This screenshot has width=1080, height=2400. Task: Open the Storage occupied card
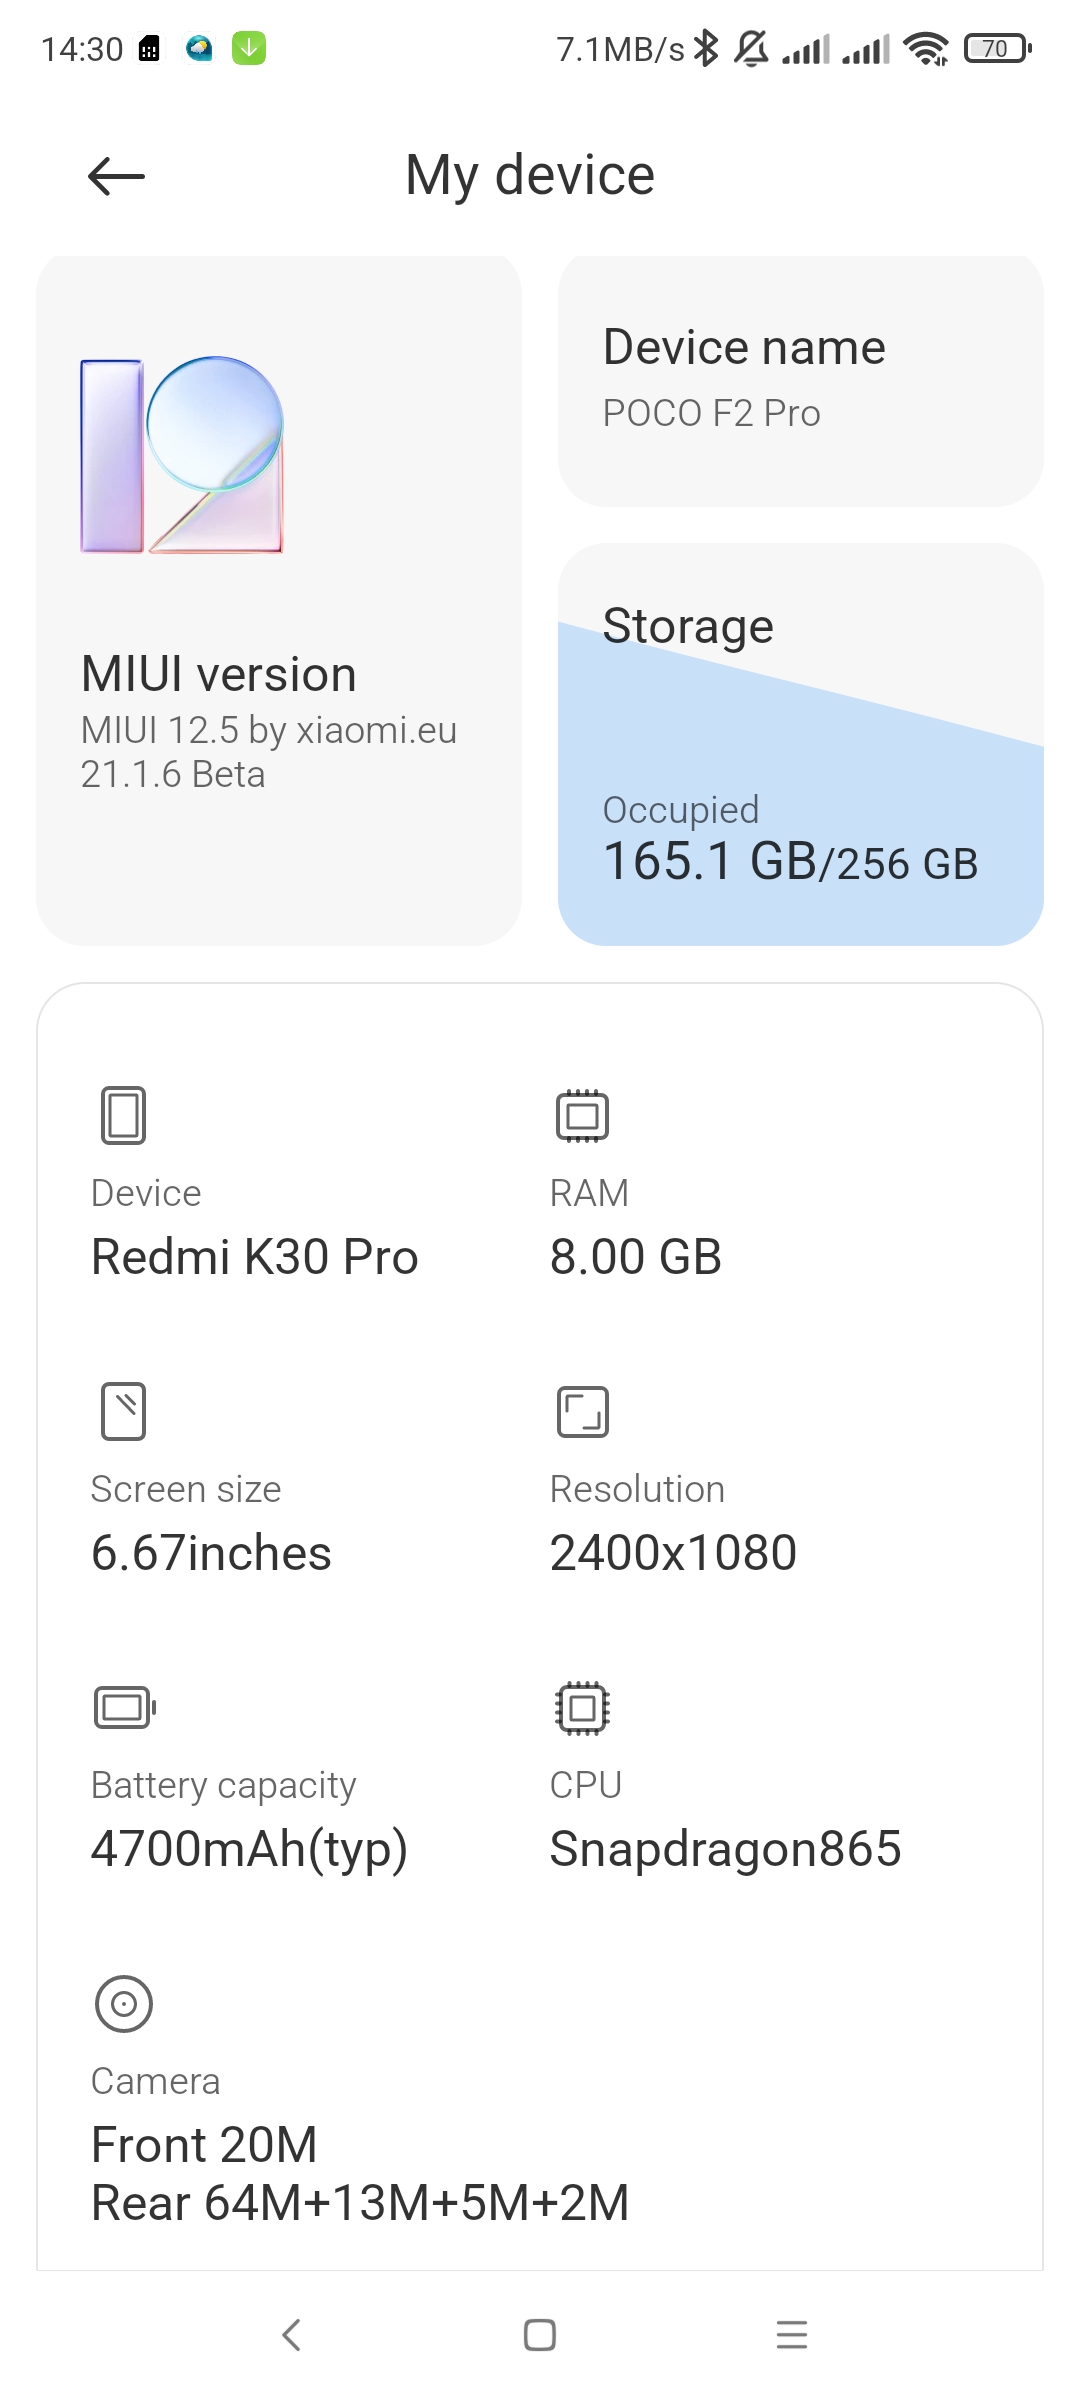pos(801,744)
